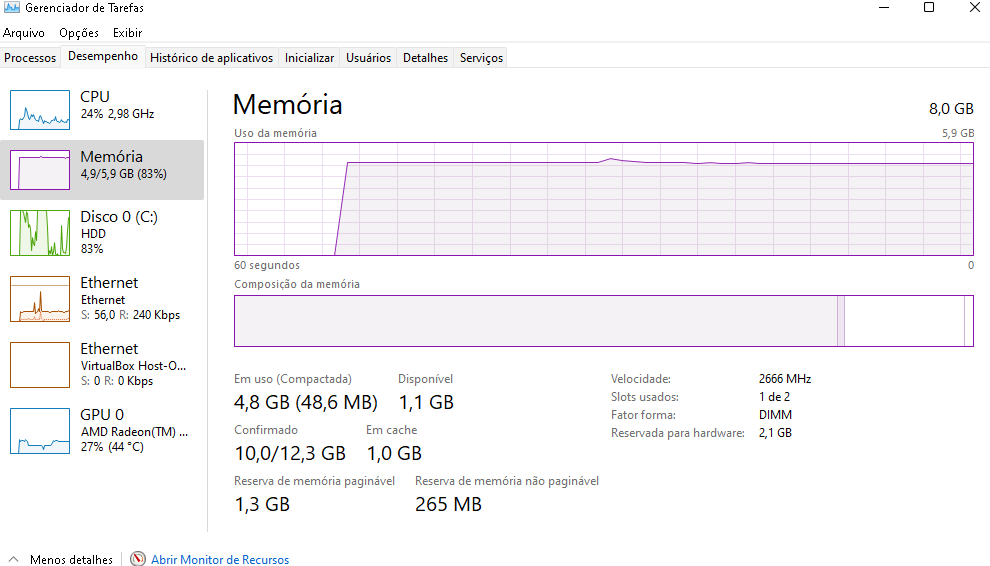Click the Resource Monitor icon
The width and height of the screenshot is (990, 566).
click(138, 559)
